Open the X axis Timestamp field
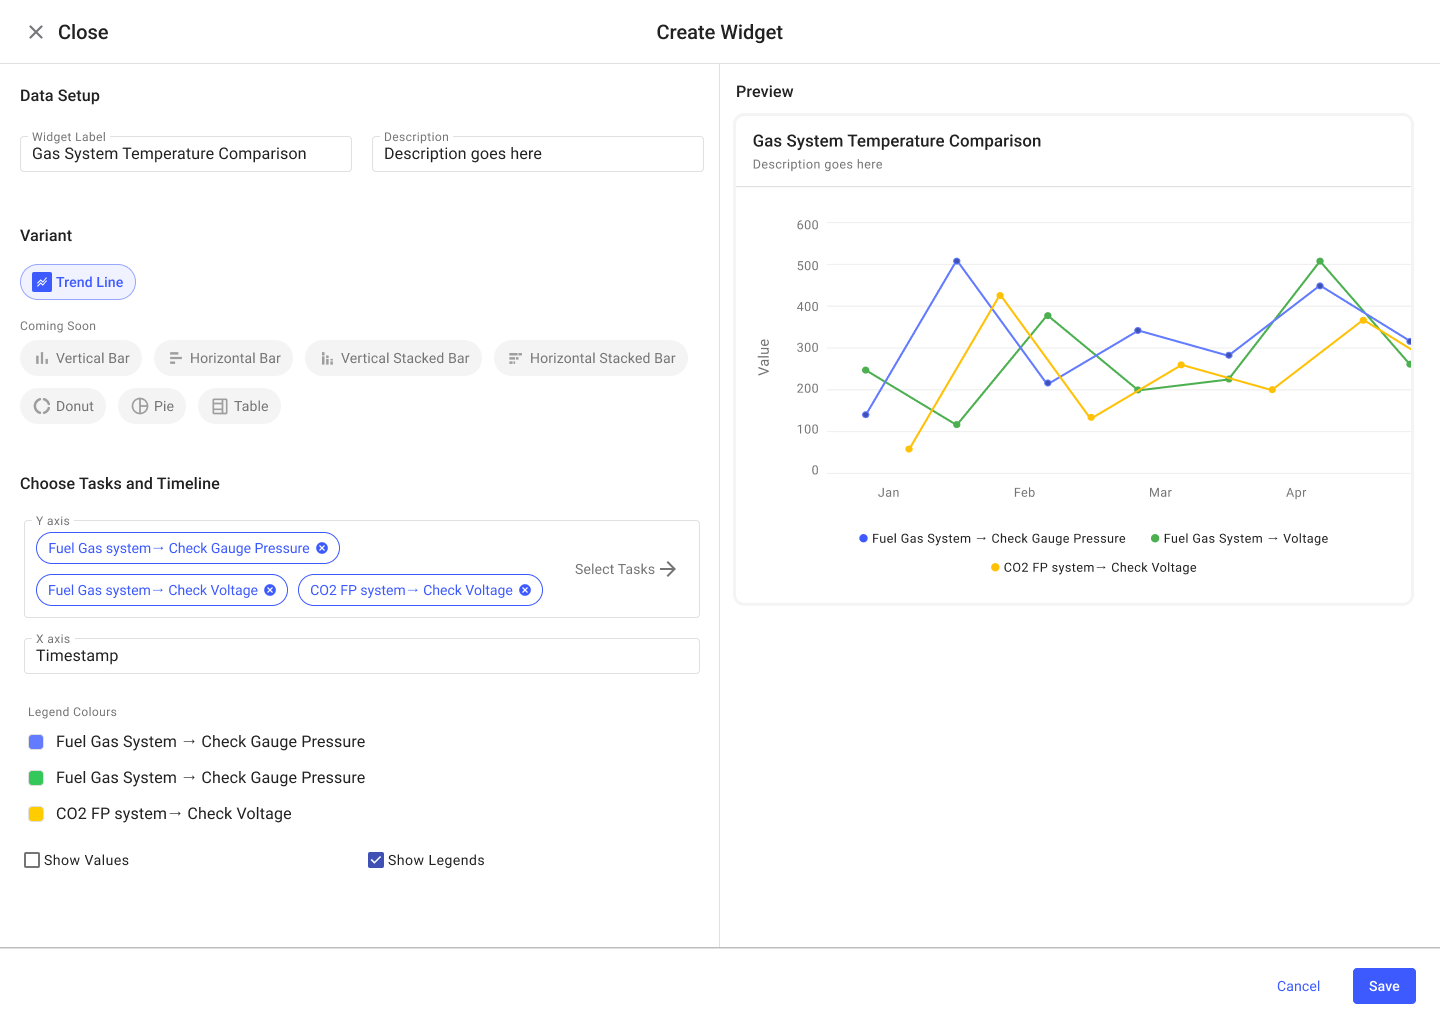1440x1024 pixels. click(361, 656)
